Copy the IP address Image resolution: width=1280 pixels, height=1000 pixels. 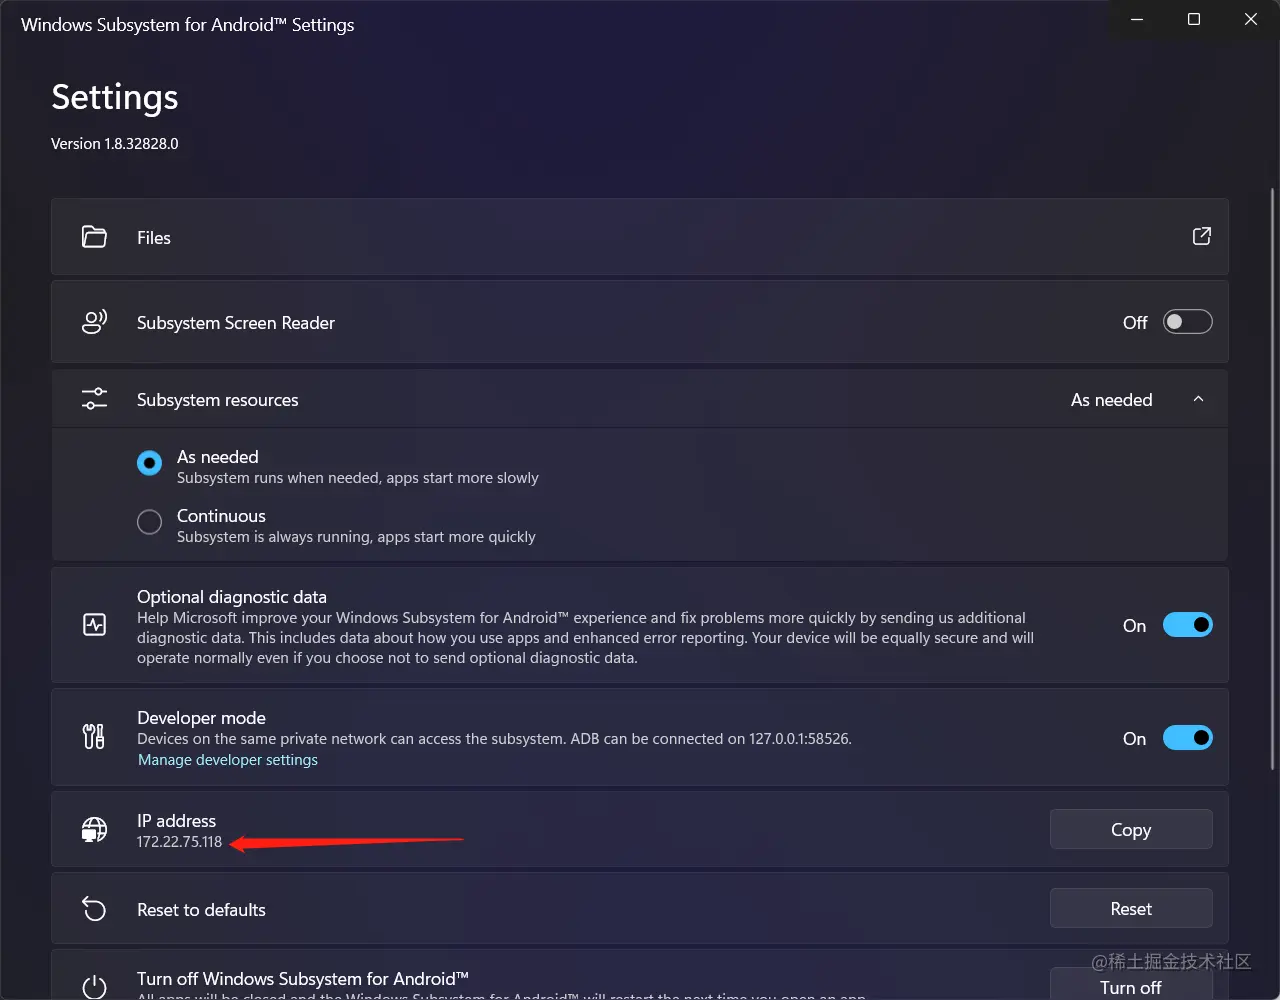click(x=1131, y=829)
